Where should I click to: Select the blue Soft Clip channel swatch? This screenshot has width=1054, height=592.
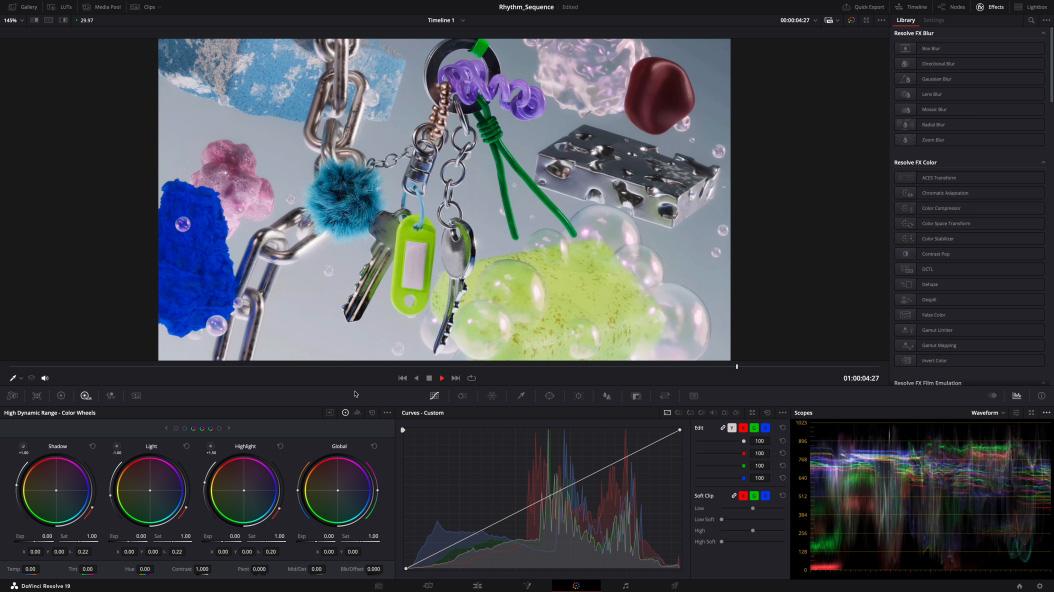point(766,496)
